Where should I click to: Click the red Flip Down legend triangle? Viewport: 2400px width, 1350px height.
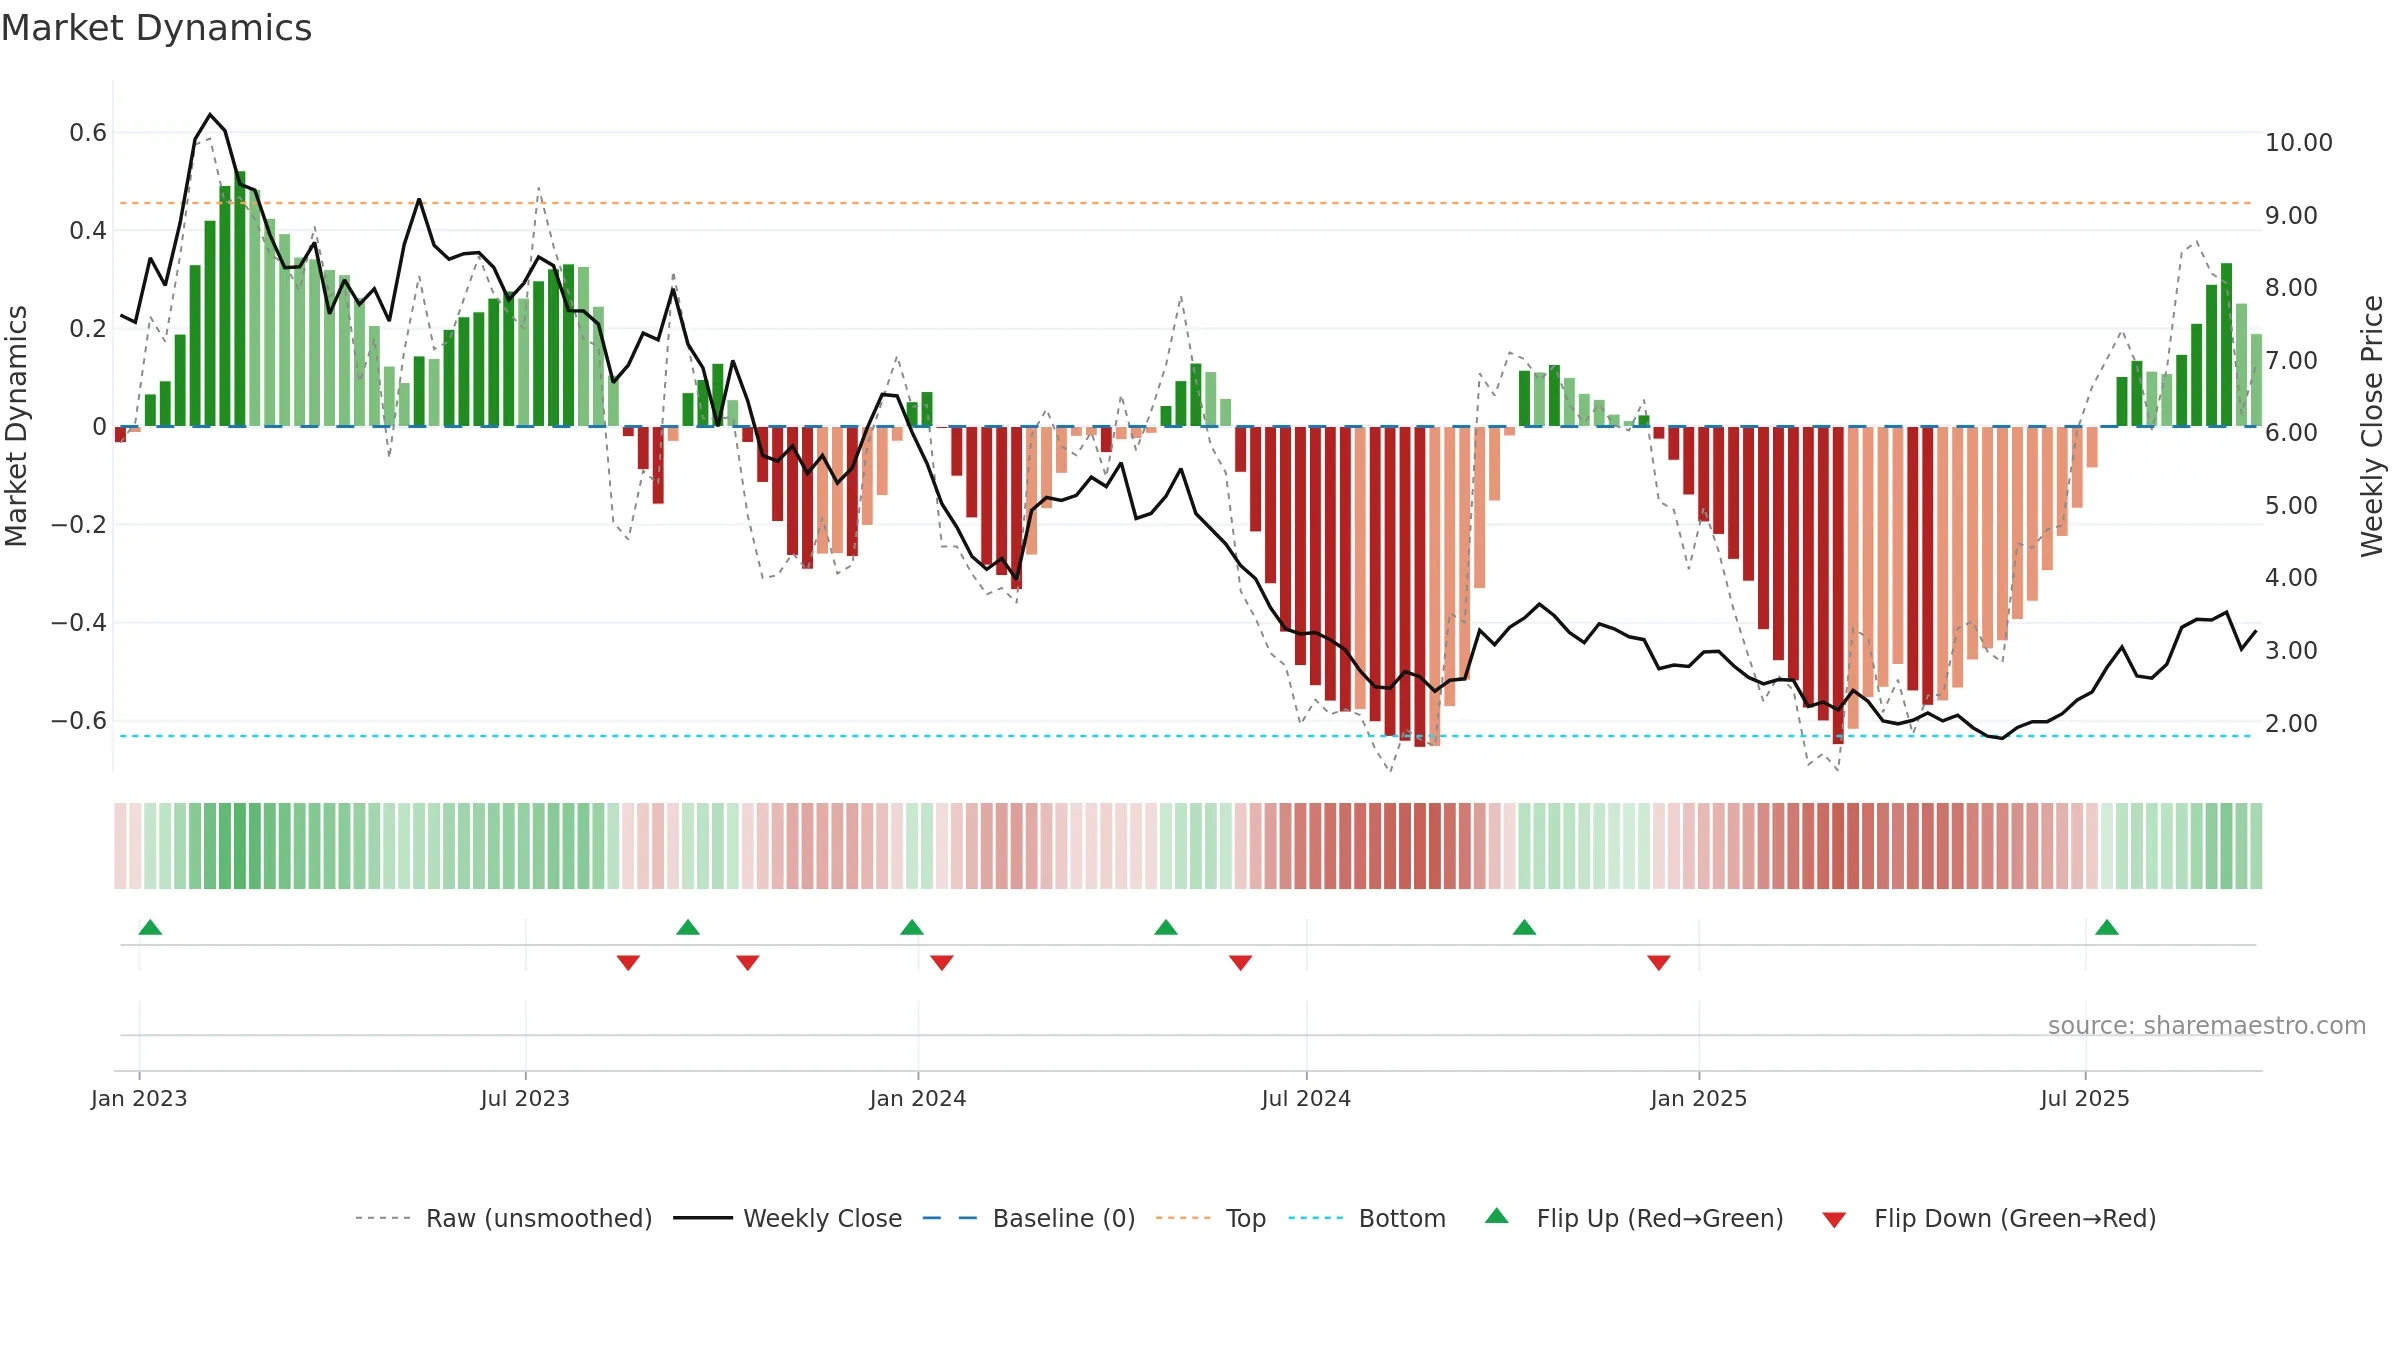(1834, 1220)
